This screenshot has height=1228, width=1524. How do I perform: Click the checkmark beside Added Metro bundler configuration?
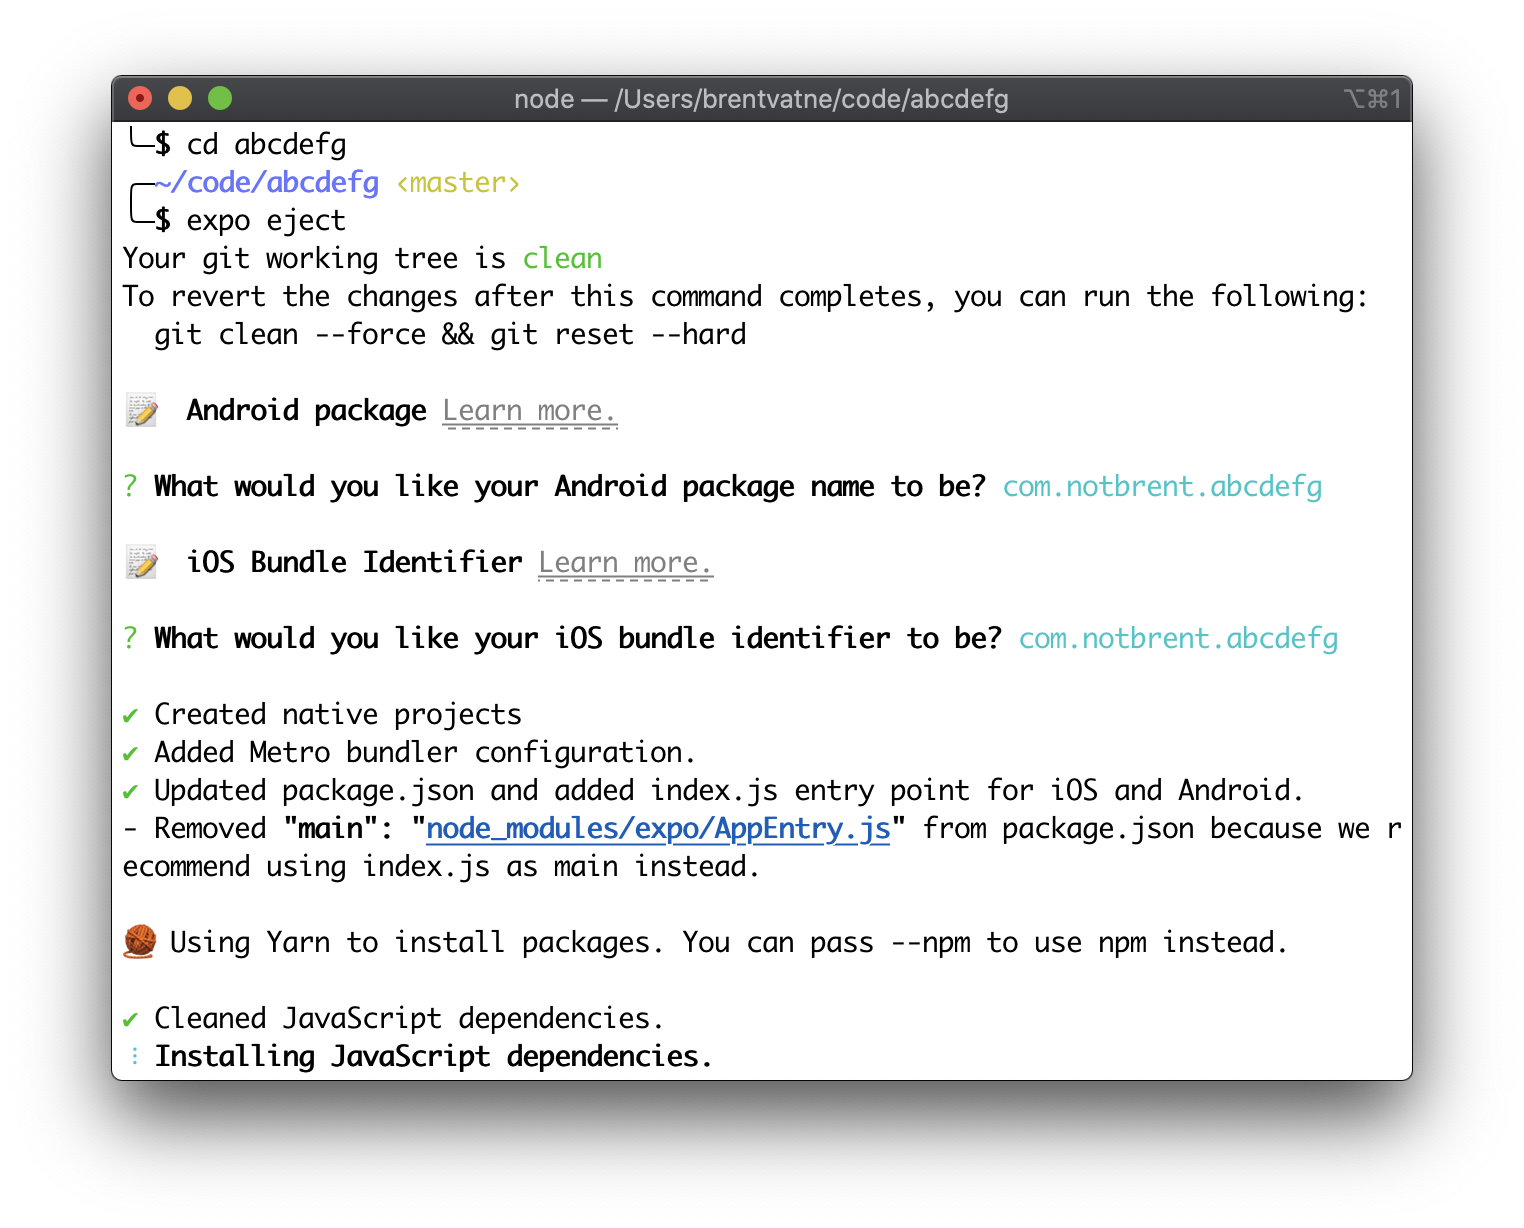[x=130, y=752]
